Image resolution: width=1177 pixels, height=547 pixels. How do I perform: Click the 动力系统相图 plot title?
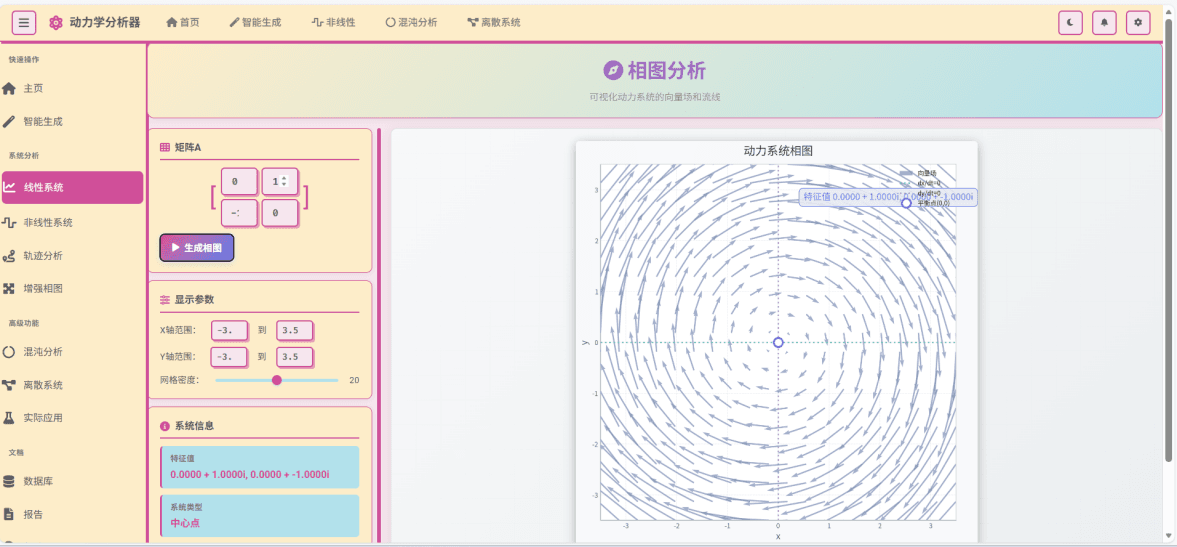pyautogui.click(x=778, y=151)
